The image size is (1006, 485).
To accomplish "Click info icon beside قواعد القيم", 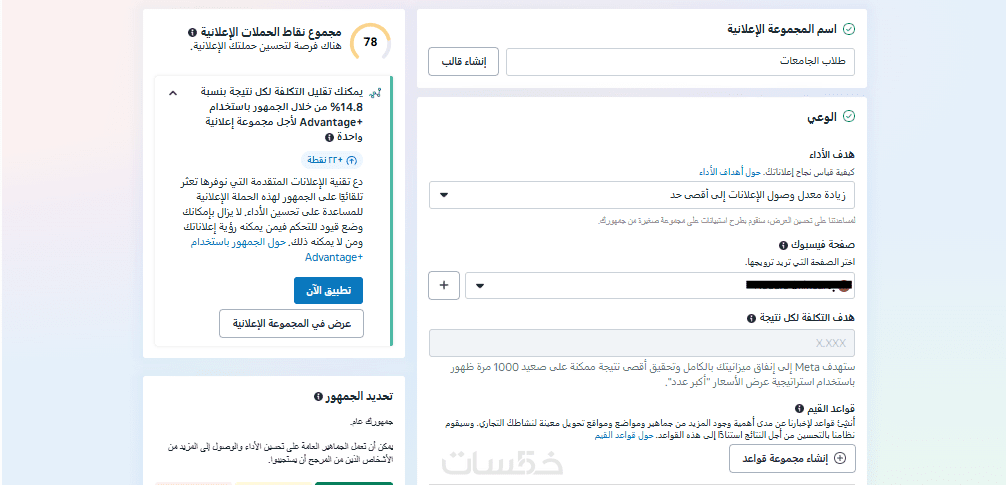I will click(x=799, y=409).
